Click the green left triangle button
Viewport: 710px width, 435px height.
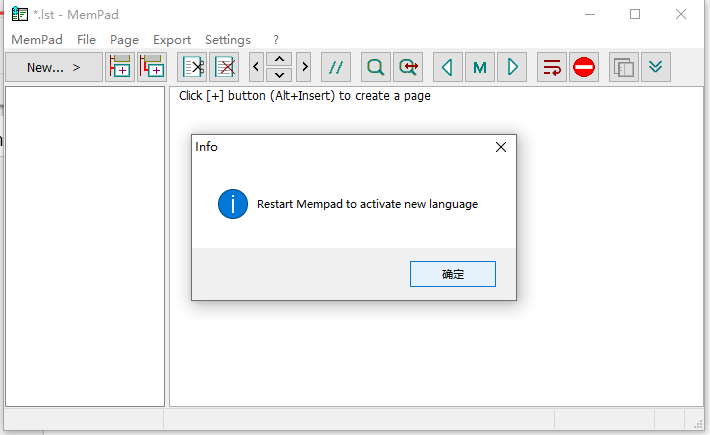(448, 67)
